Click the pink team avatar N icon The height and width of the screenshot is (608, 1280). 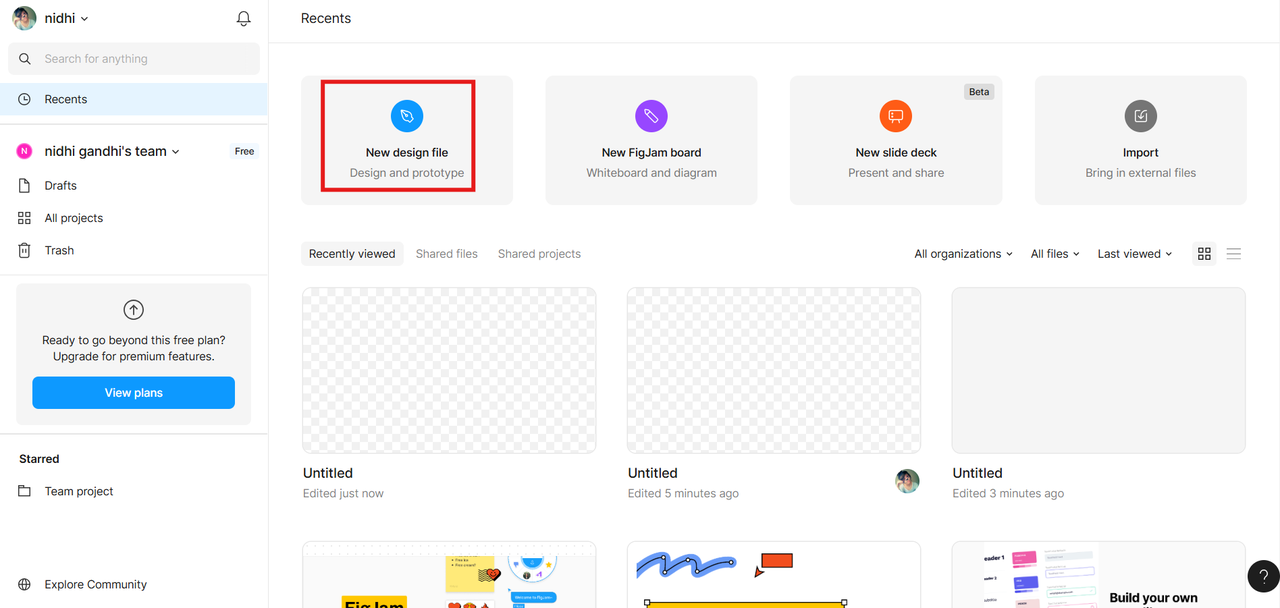coord(25,151)
